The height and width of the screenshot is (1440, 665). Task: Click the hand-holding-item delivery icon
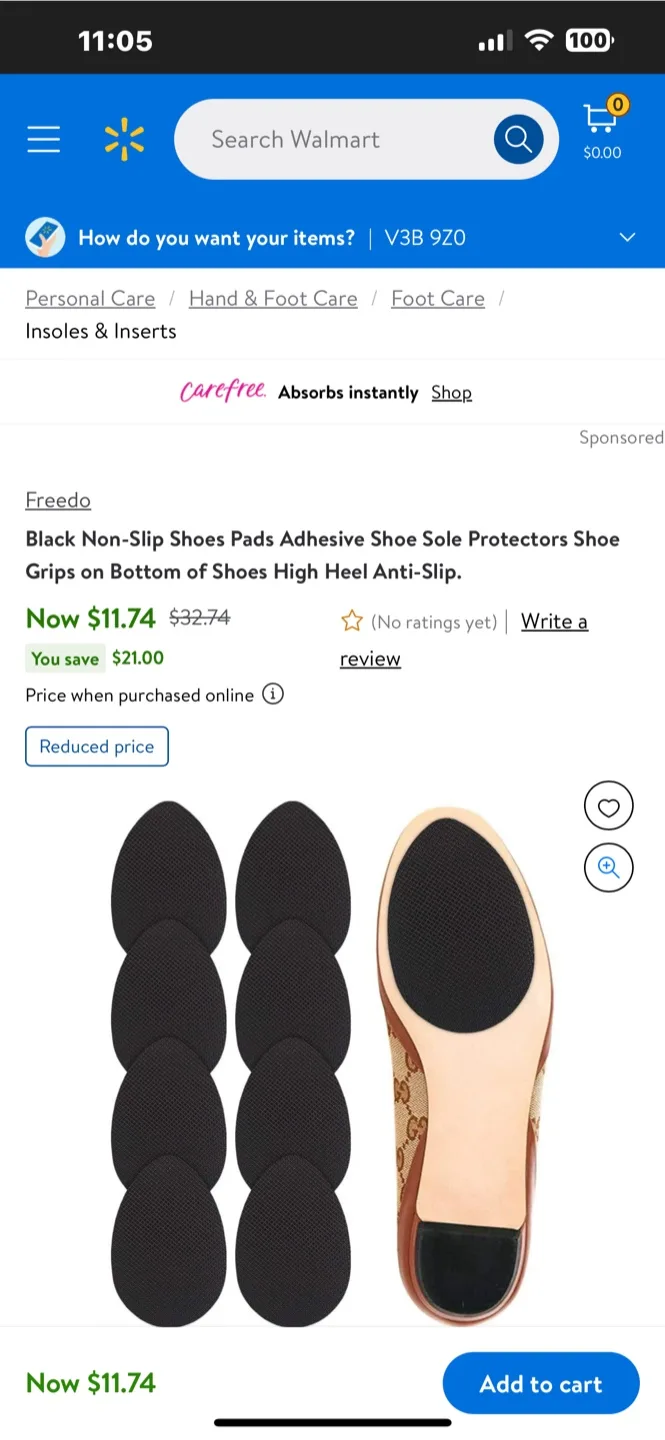[x=45, y=237]
